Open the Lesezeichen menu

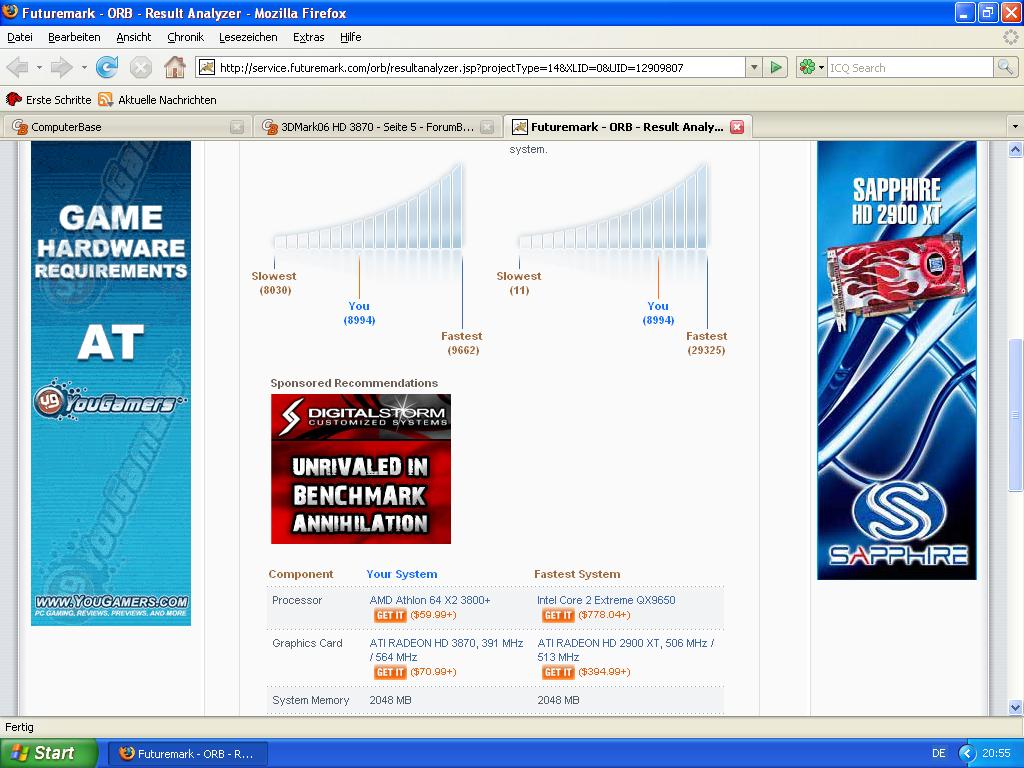click(x=248, y=37)
